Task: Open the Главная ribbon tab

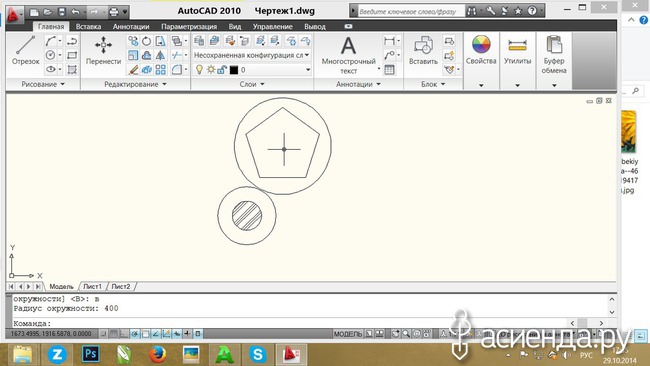Action: click(51, 27)
